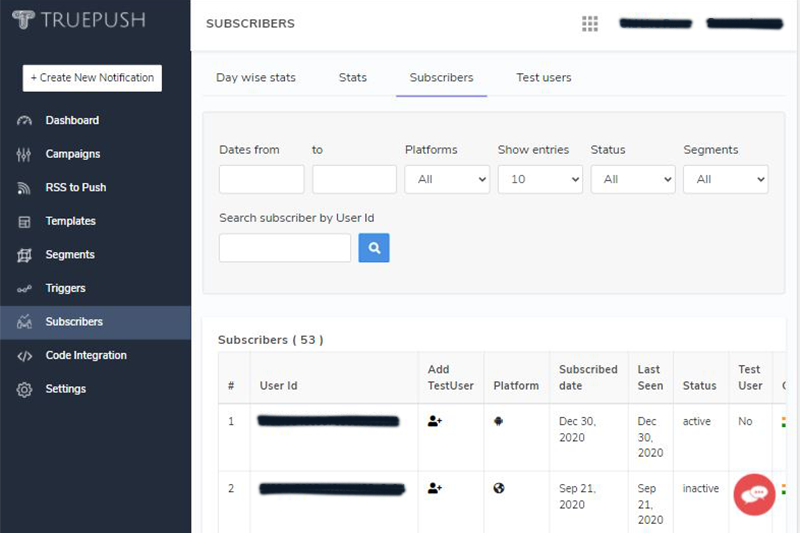
Task: Click the Code Integration brackets icon
Action: pos(24,356)
